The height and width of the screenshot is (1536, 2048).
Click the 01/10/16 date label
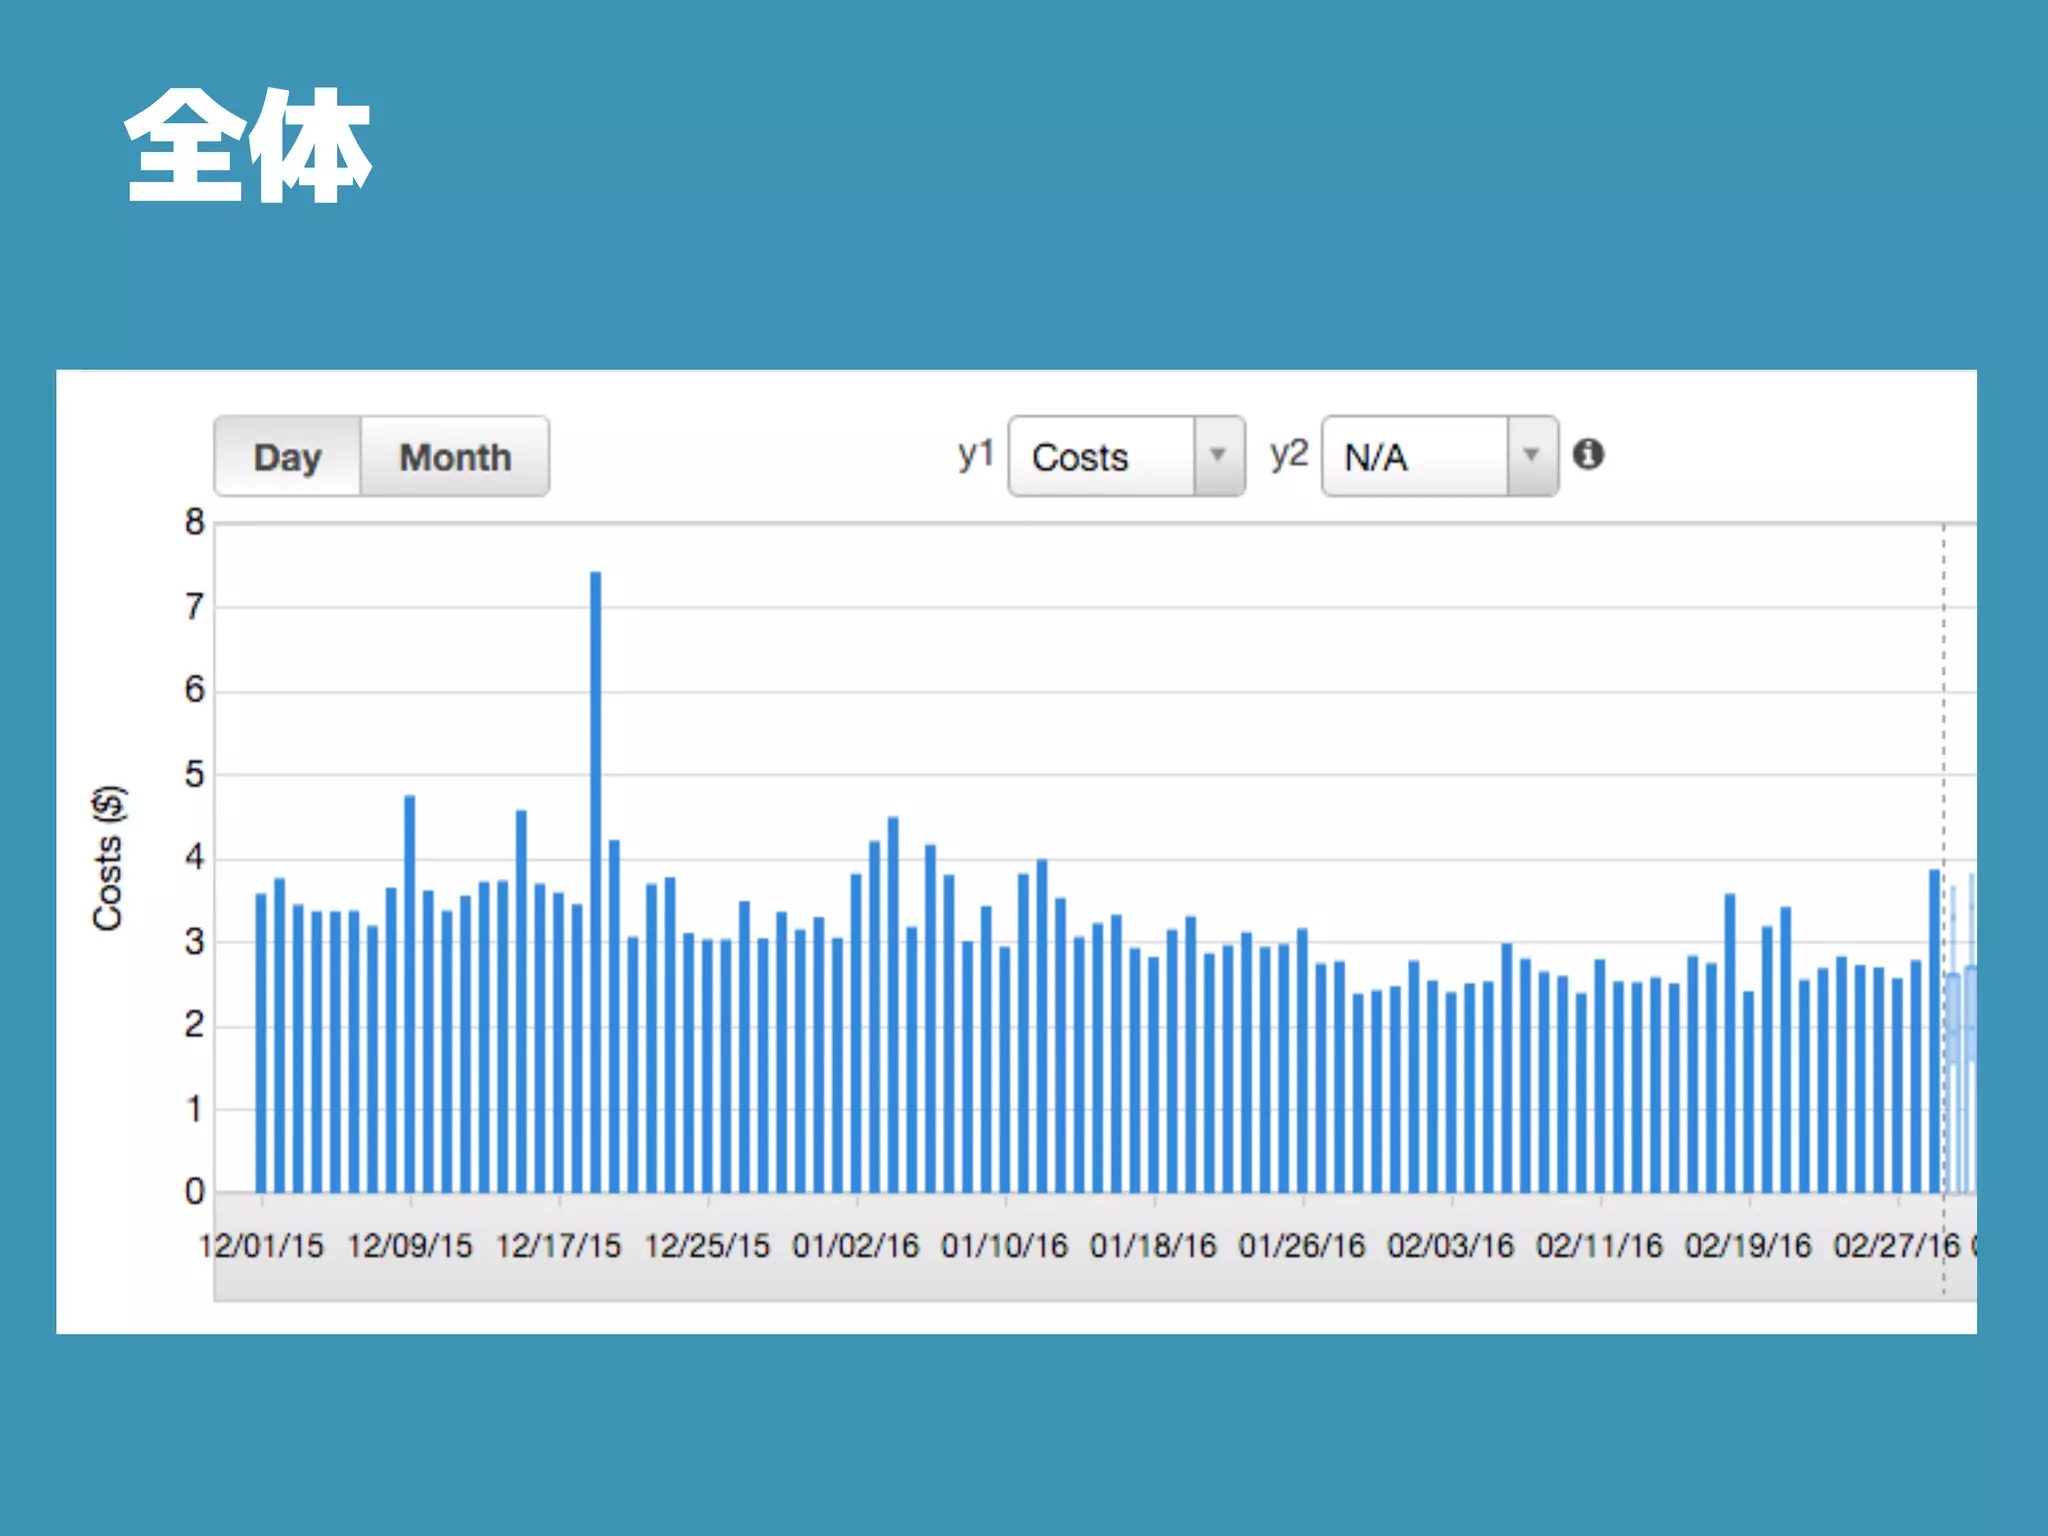point(1004,1246)
